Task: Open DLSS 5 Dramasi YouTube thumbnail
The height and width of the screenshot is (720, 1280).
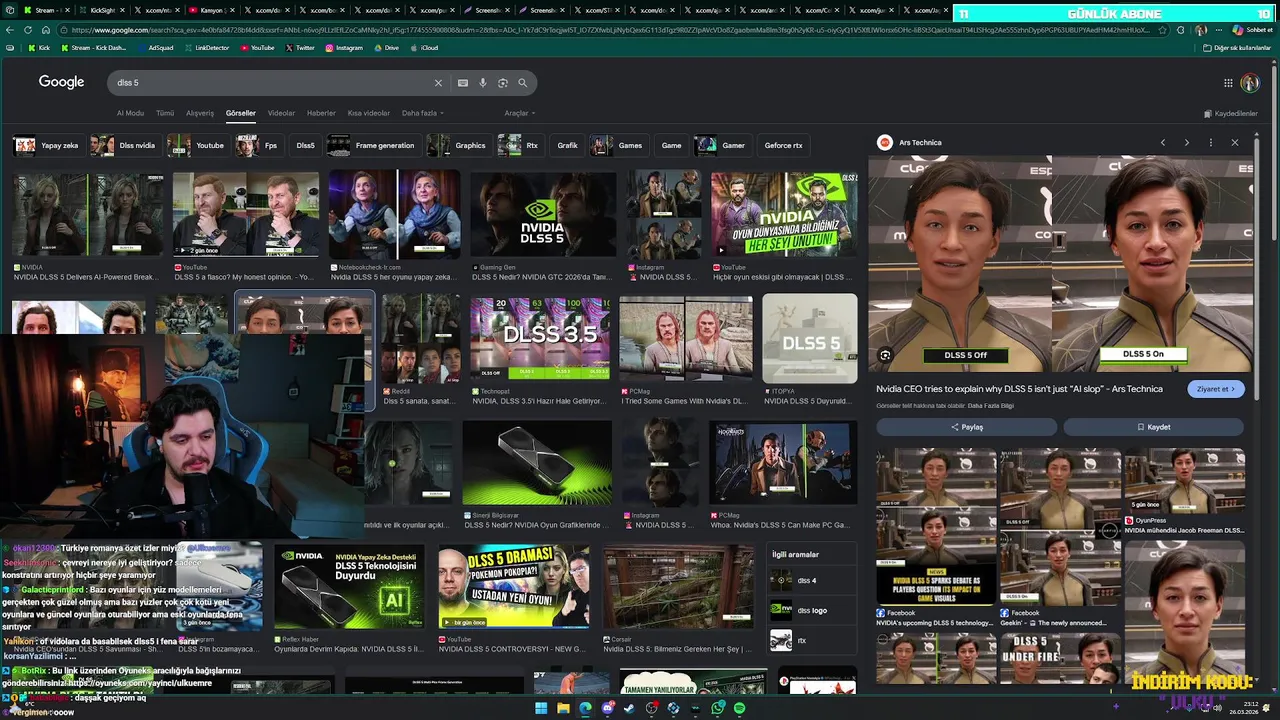Action: (x=513, y=586)
